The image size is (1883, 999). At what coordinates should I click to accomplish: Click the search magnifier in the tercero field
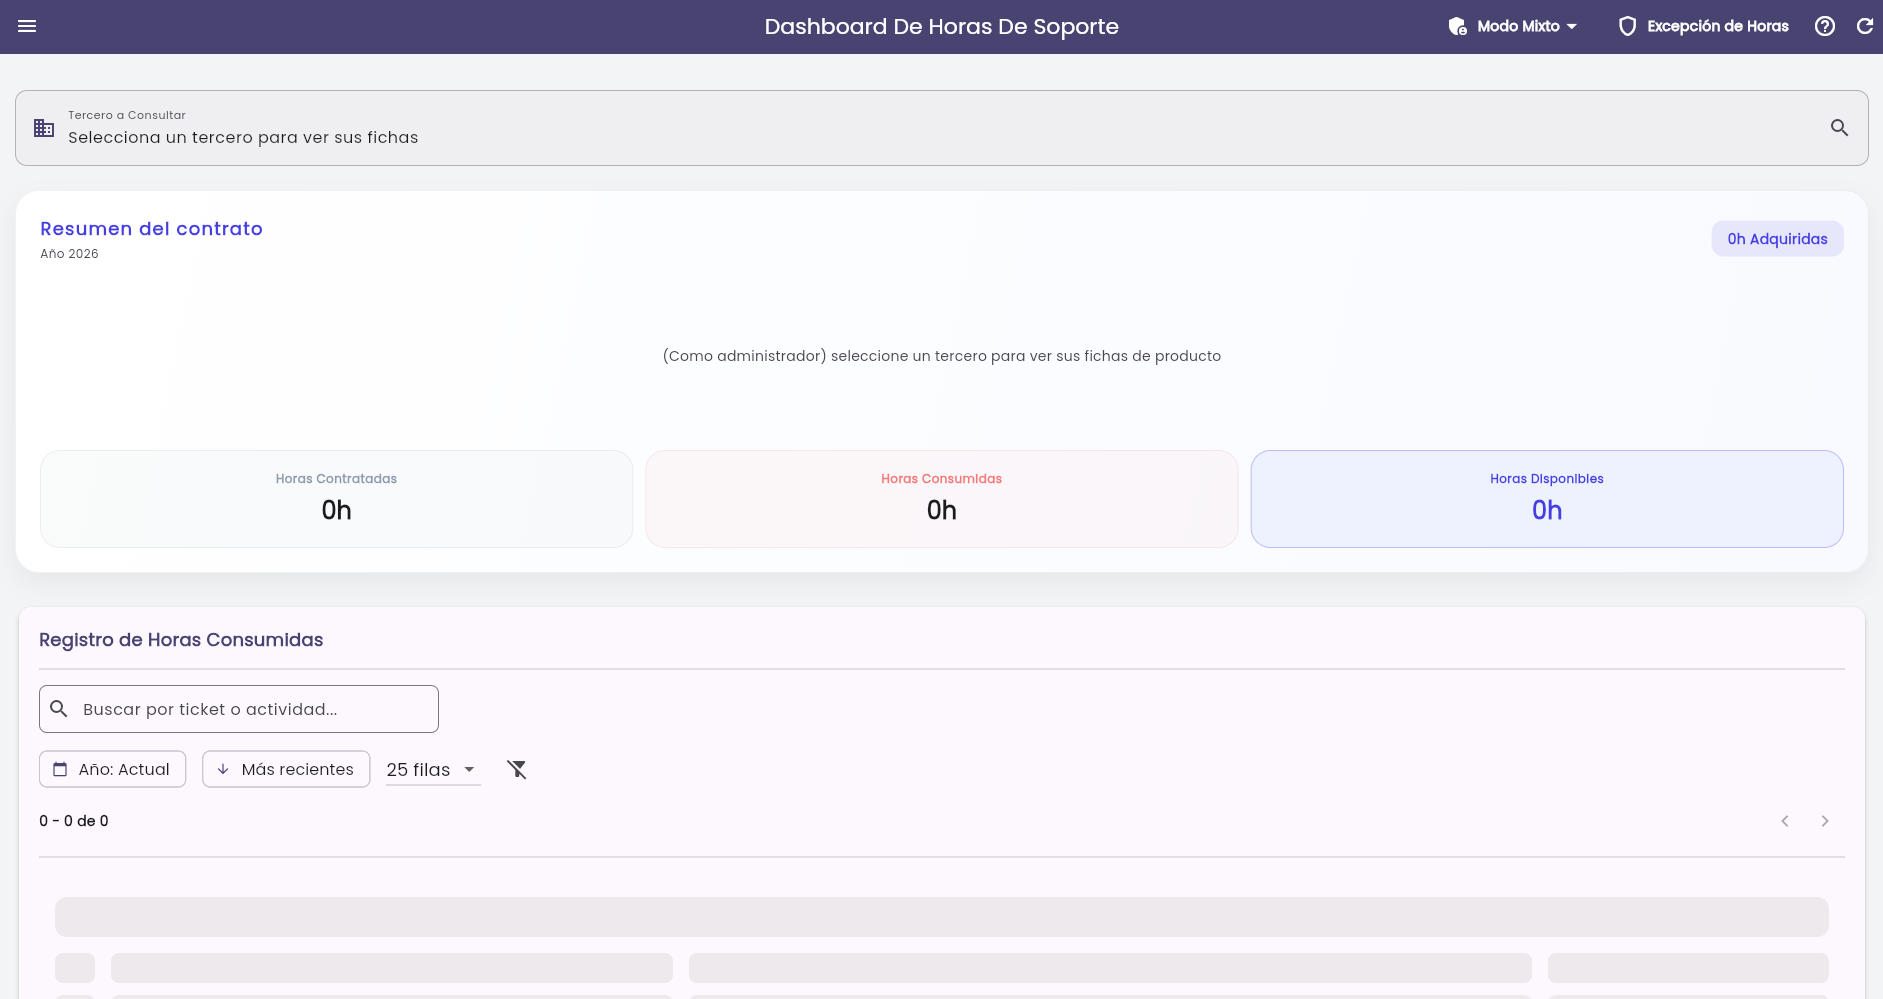tap(1839, 128)
